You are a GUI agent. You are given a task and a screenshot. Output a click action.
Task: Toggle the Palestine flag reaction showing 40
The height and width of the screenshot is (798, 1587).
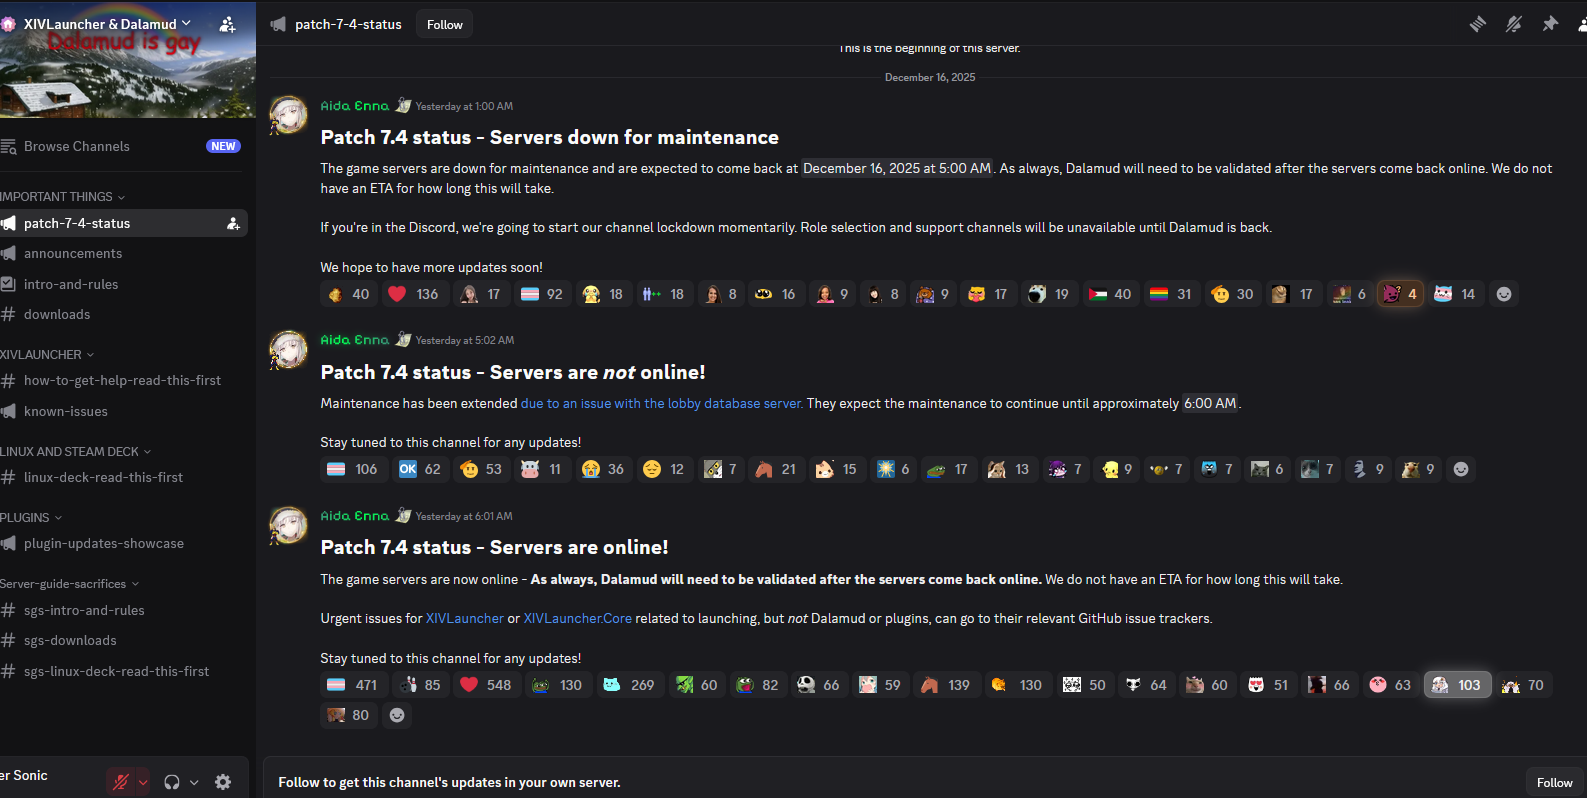(x=1110, y=294)
